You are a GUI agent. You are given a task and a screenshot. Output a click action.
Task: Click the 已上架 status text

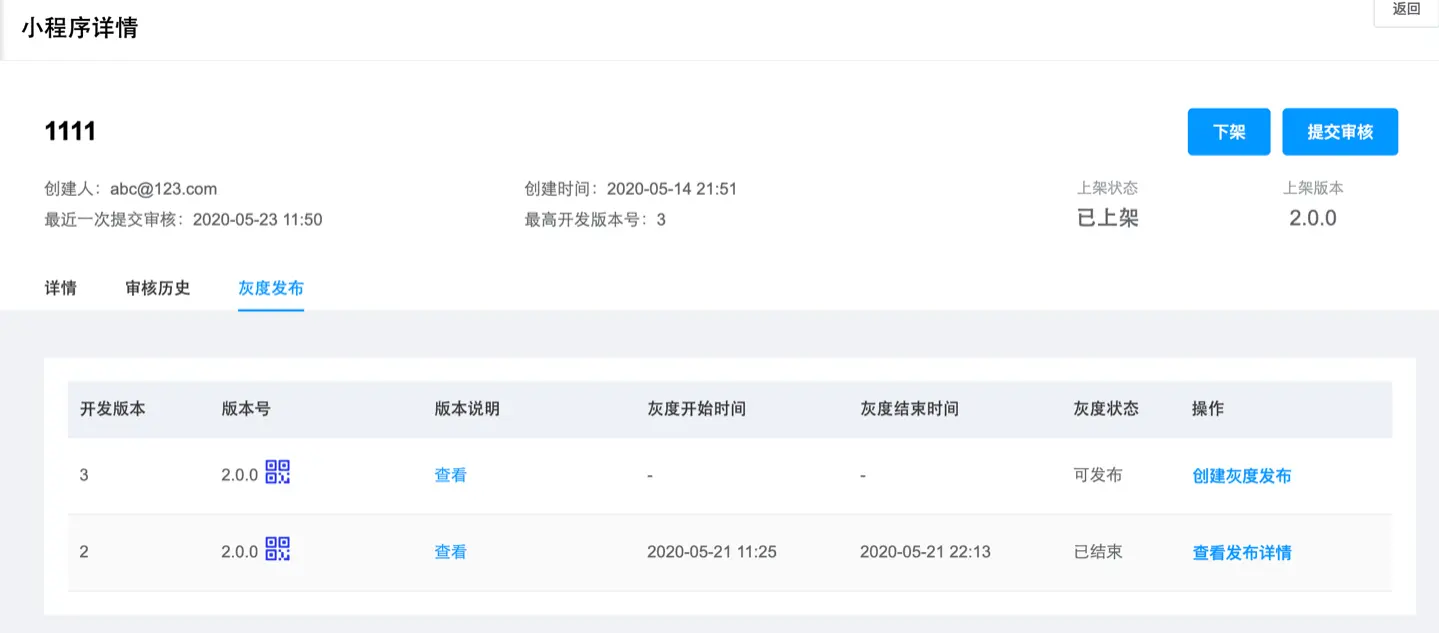click(1106, 217)
